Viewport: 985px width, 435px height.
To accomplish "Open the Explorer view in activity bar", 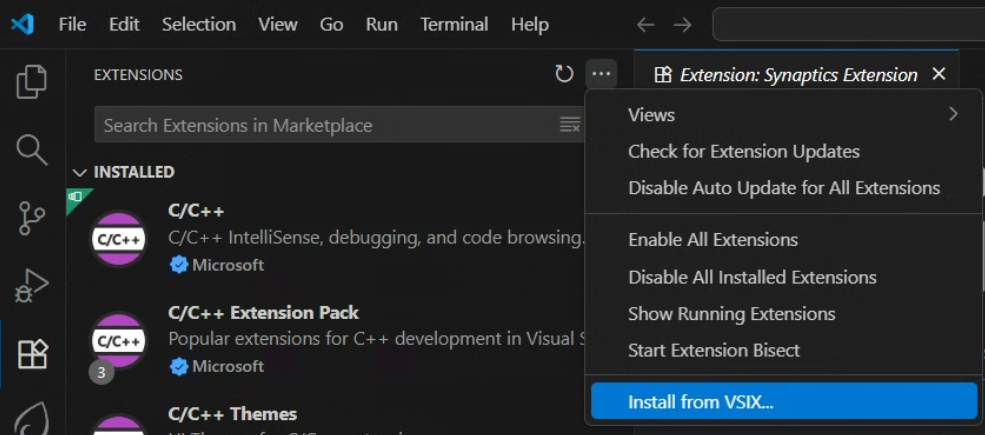I will 32,82.
